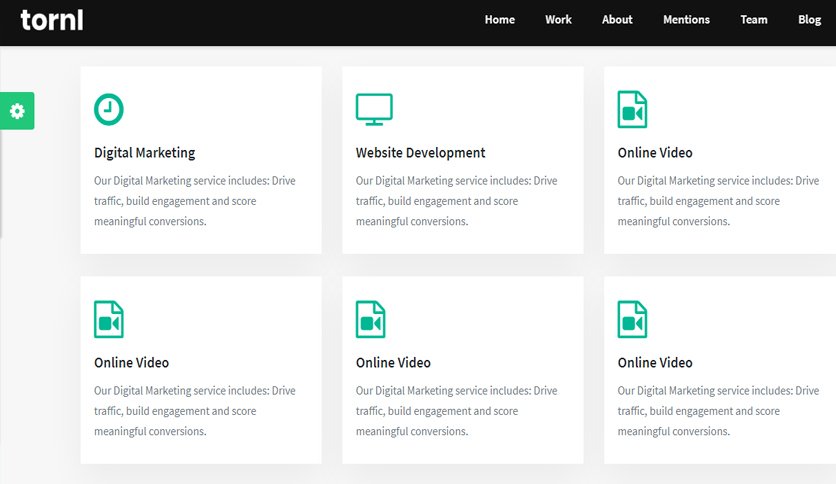Click the Online Video heading beside Website Development
Screen dimensions: 836x484
coord(655,153)
